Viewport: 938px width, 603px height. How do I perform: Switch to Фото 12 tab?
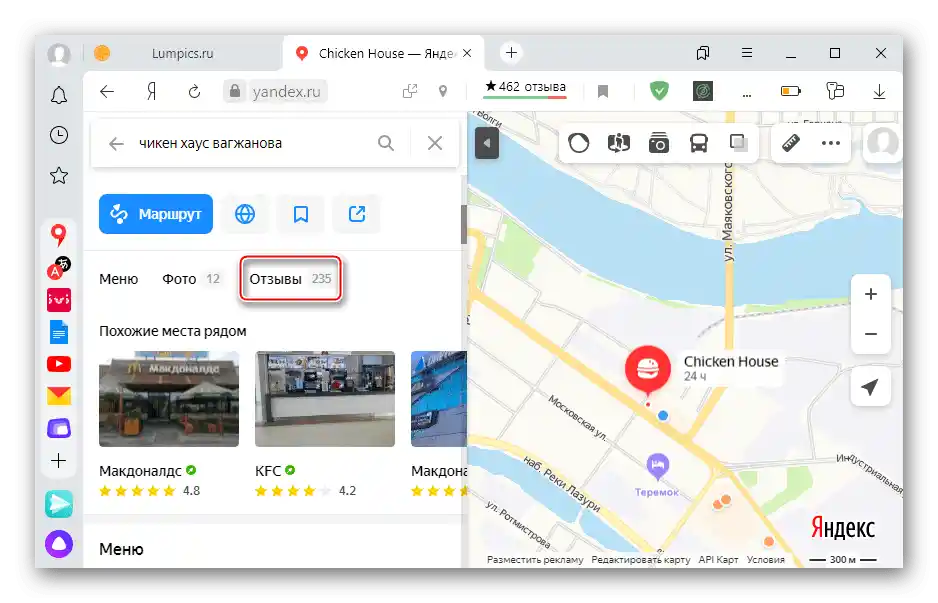tap(191, 279)
